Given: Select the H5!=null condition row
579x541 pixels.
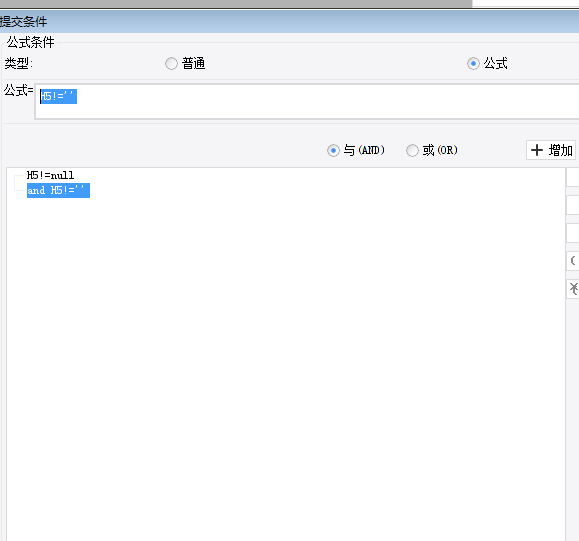Looking at the screenshot, I should pyautogui.click(x=50, y=175).
